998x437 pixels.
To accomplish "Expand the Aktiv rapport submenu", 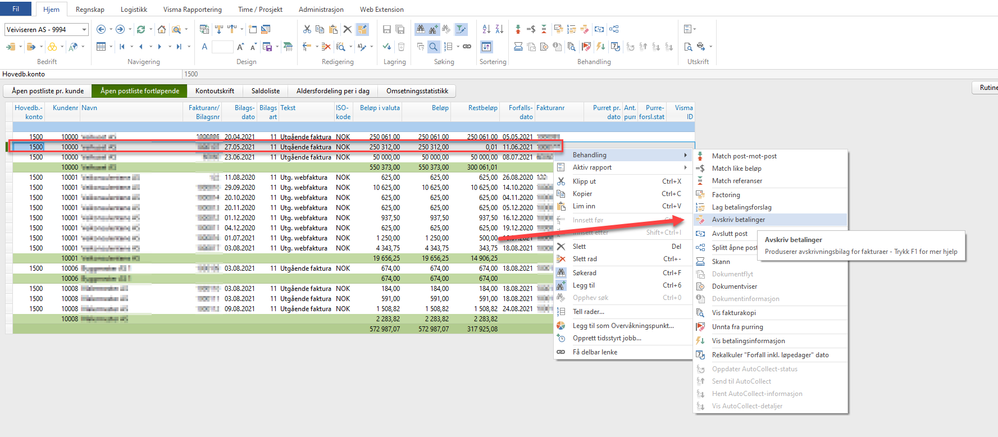I will pyautogui.click(x=622, y=167).
